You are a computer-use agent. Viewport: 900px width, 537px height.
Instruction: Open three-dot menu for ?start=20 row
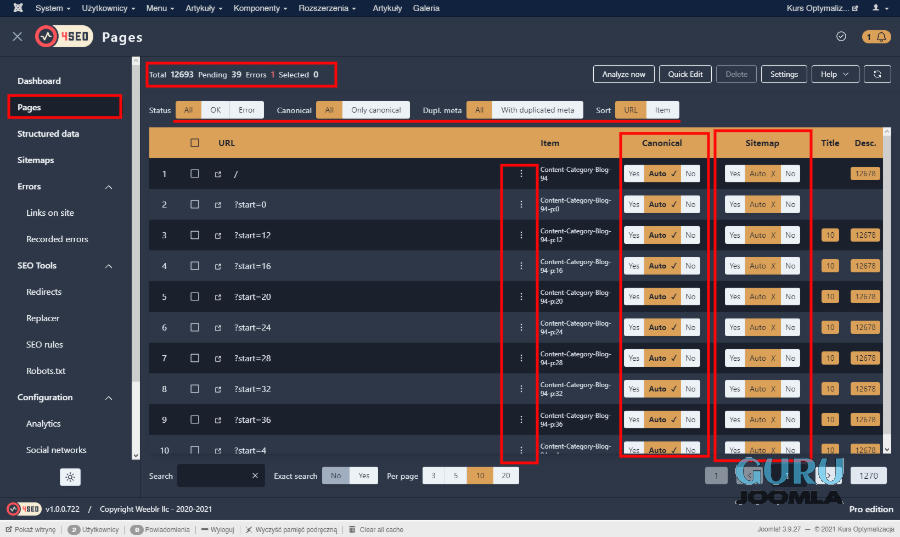(x=521, y=297)
